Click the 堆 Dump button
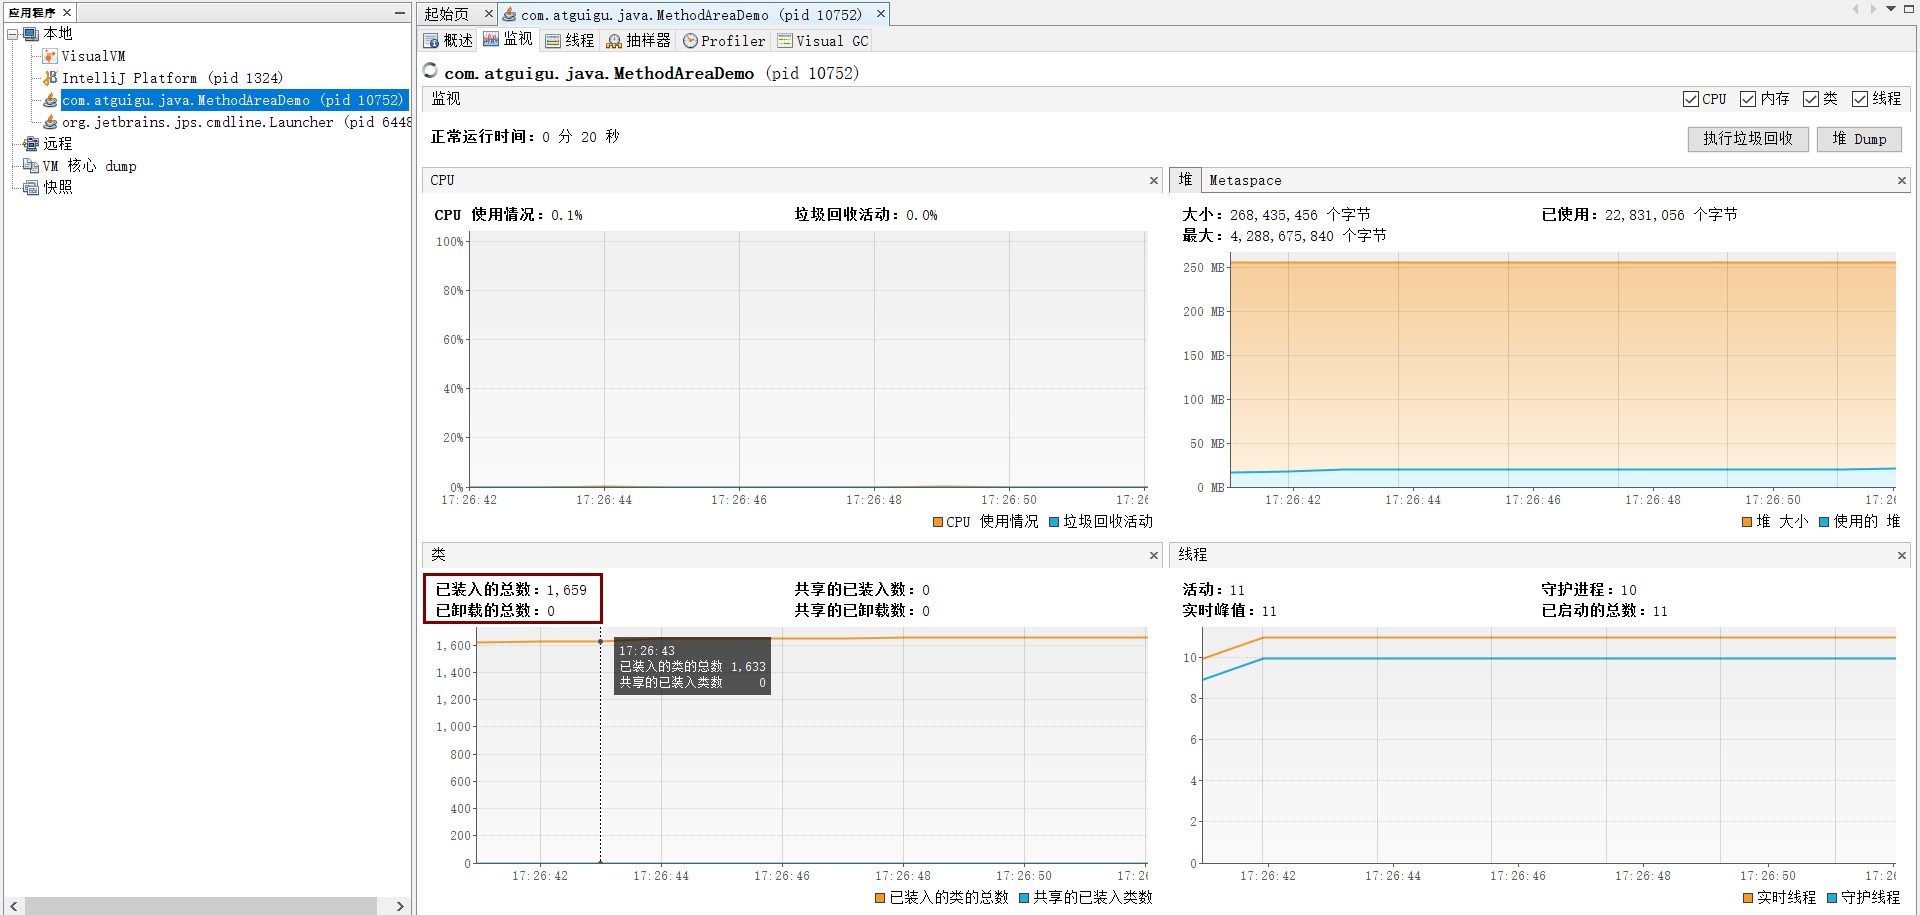The image size is (1920, 915). (1859, 139)
